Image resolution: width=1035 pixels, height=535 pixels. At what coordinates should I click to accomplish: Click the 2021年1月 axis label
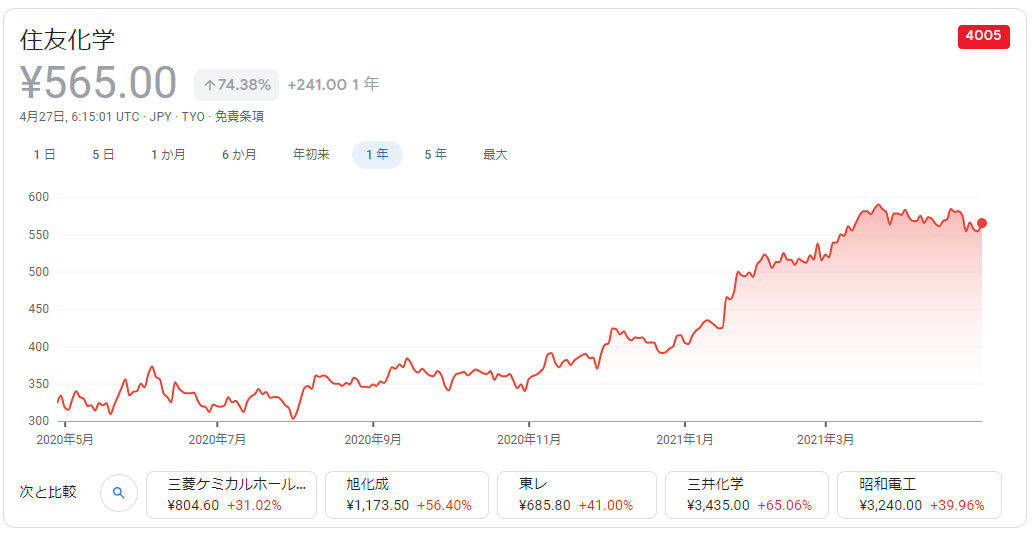[x=684, y=439]
